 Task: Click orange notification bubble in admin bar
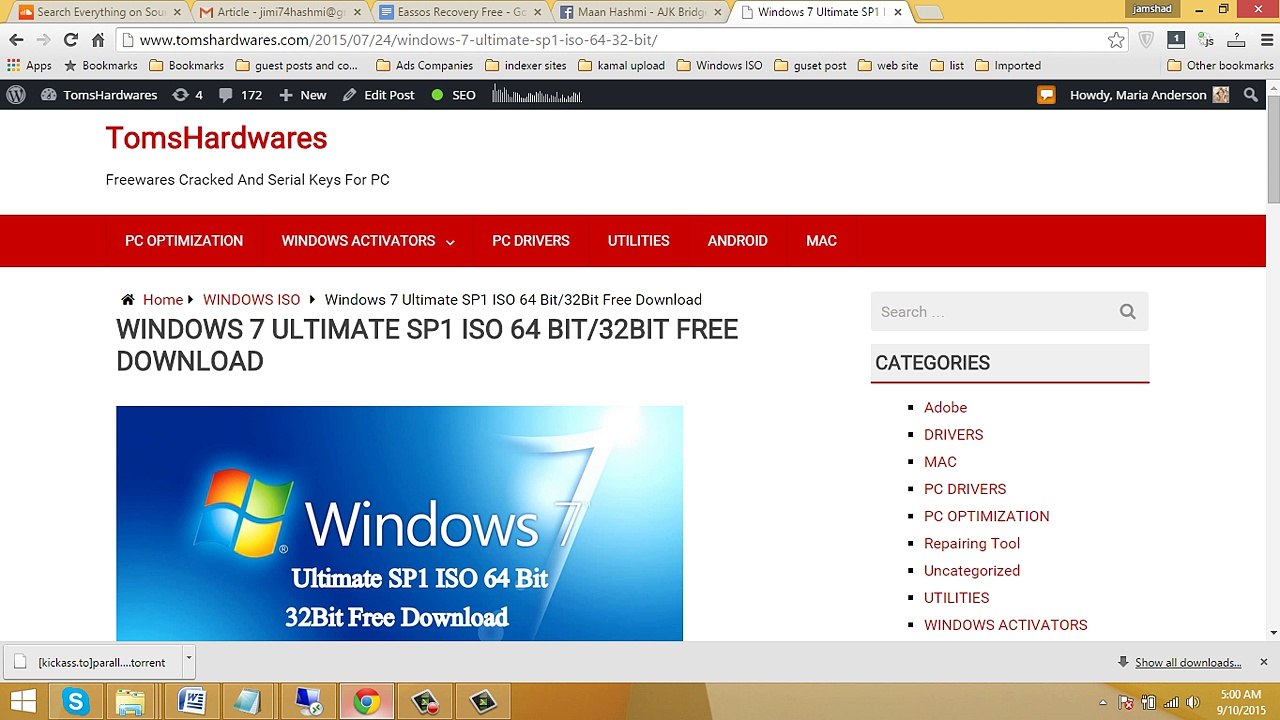(x=1046, y=95)
